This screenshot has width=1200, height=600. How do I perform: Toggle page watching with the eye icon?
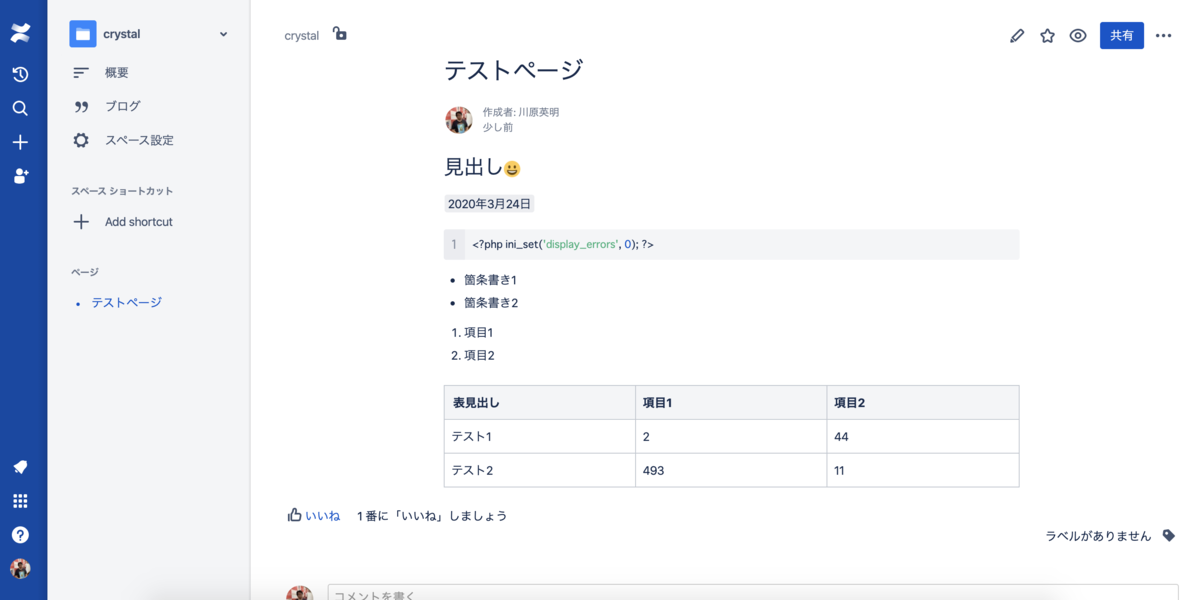pyautogui.click(x=1077, y=36)
